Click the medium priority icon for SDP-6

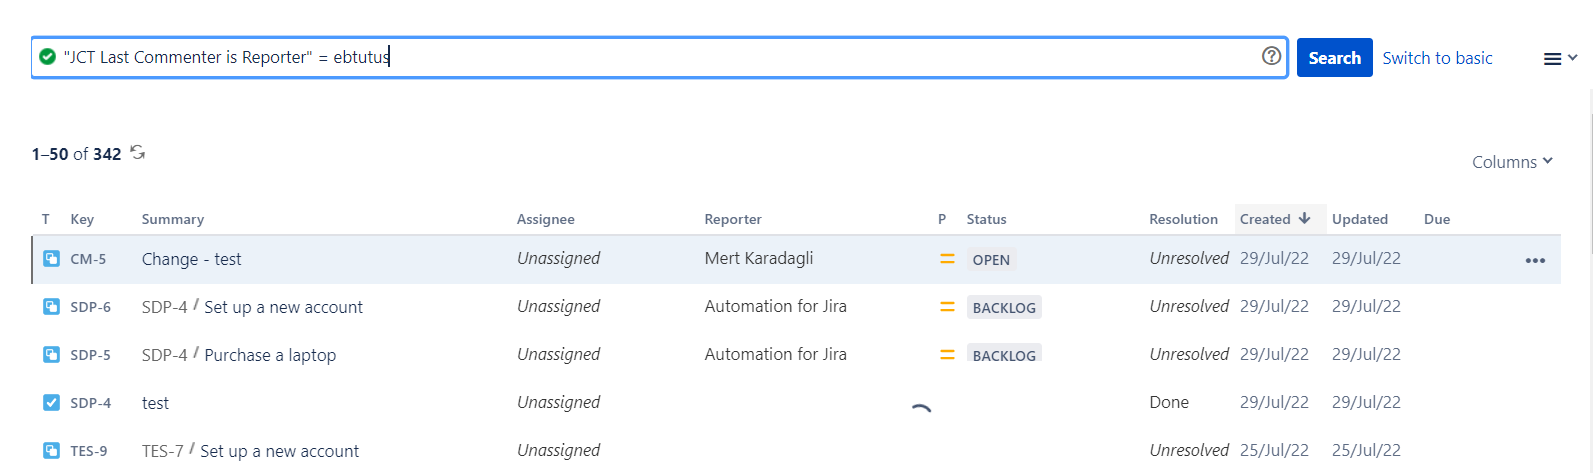pyautogui.click(x=947, y=307)
